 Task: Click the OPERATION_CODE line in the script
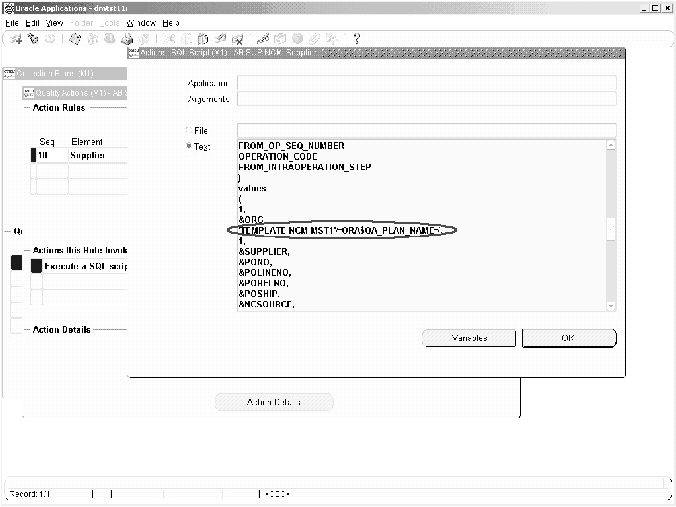pyautogui.click(x=278, y=156)
